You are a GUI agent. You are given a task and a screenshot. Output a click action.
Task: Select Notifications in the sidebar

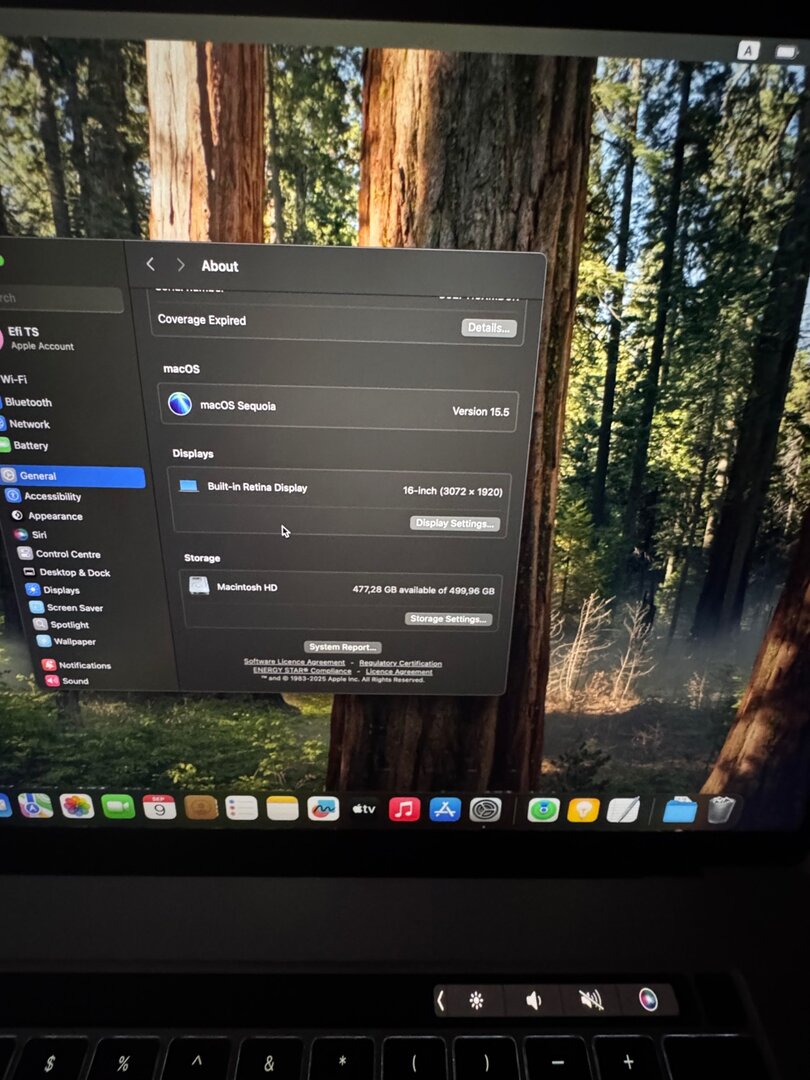76,665
